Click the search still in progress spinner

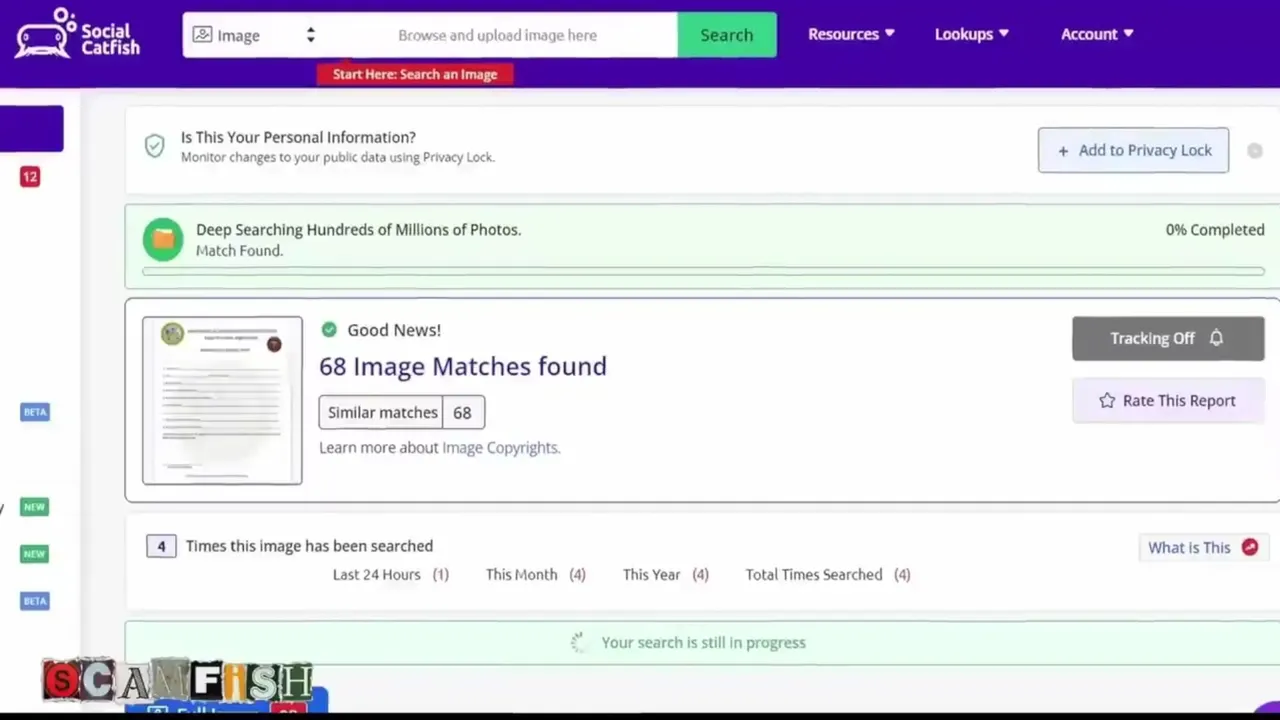tap(578, 642)
